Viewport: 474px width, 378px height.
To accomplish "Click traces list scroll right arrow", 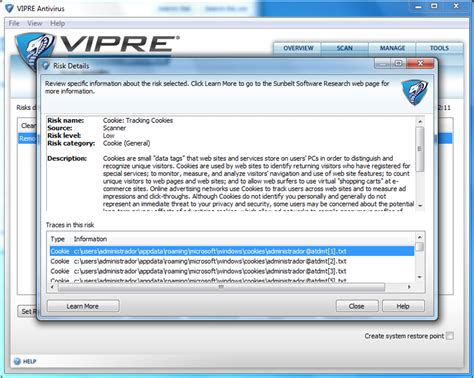I will pyautogui.click(x=409, y=287).
